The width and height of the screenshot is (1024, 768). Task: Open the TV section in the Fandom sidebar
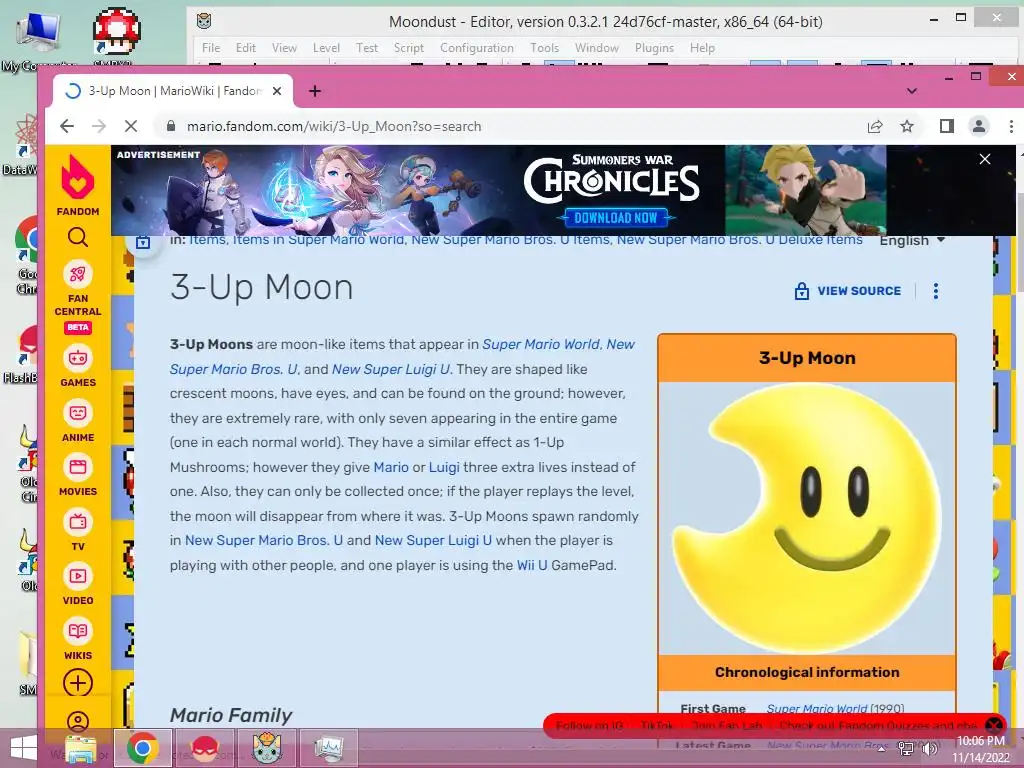click(x=78, y=530)
